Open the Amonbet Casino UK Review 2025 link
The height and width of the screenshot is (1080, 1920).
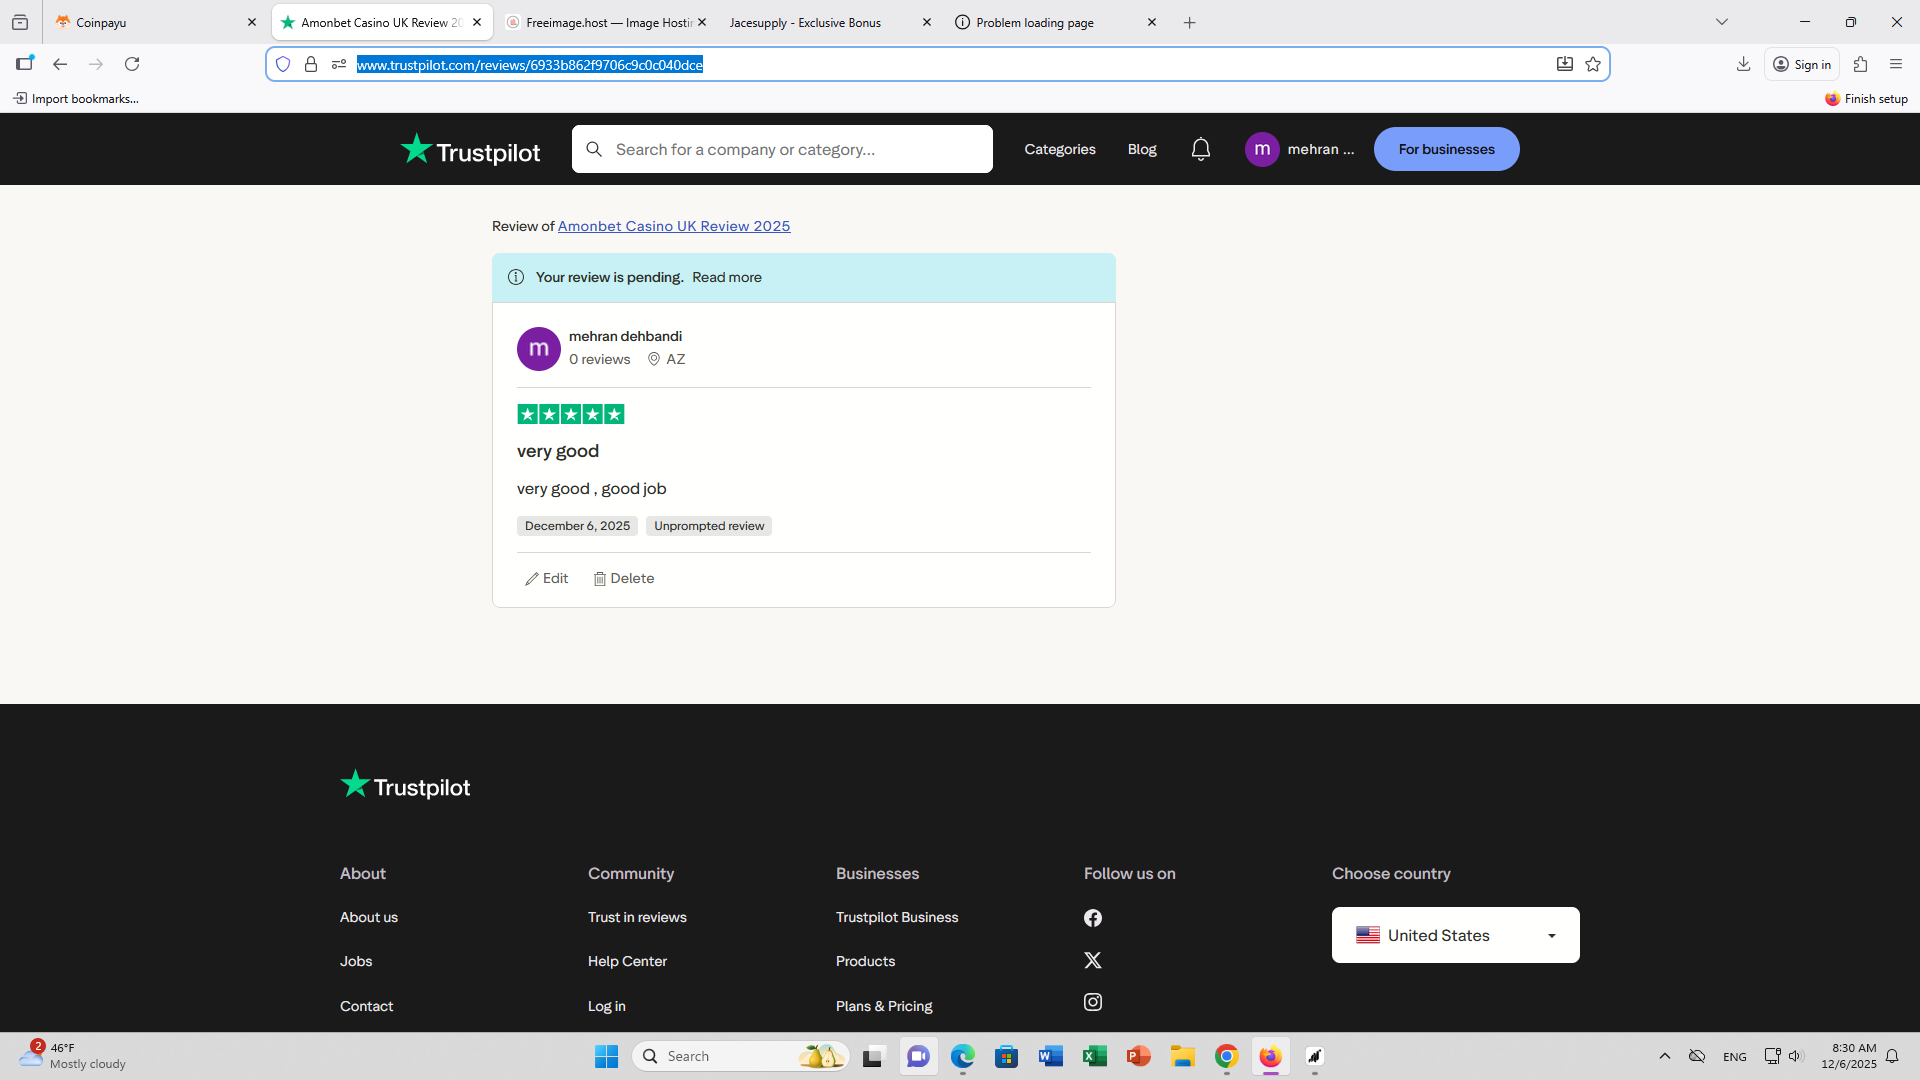(x=673, y=227)
